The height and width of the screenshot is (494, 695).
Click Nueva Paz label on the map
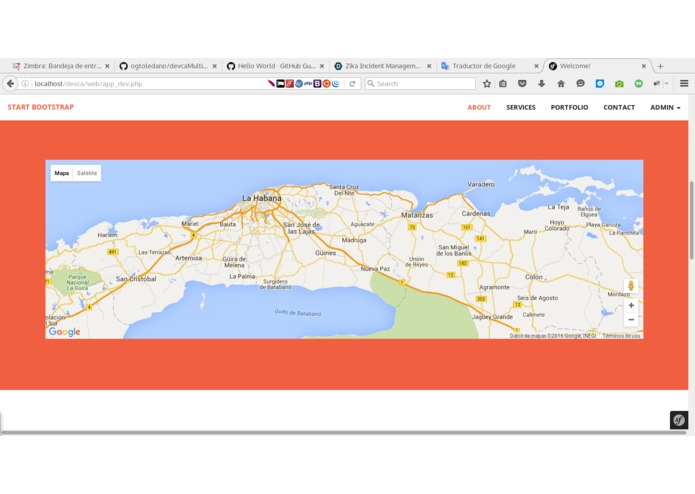coord(375,269)
